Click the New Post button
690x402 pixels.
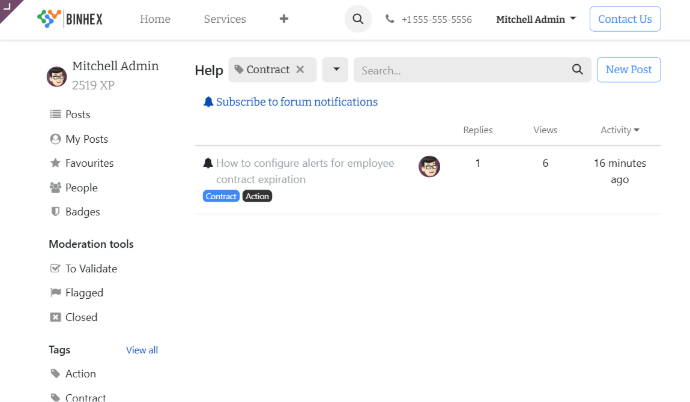click(x=628, y=70)
